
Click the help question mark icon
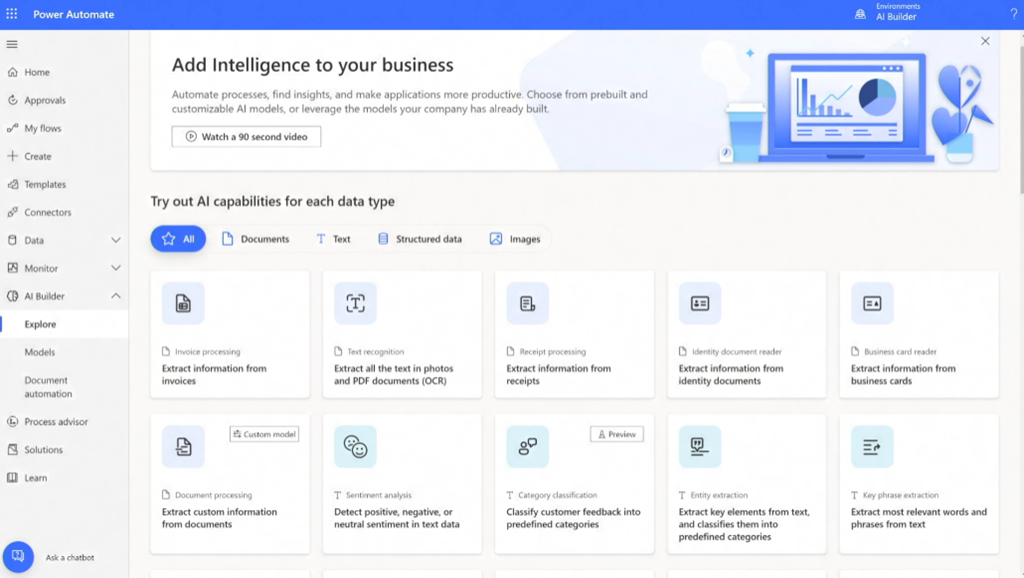tap(1013, 14)
